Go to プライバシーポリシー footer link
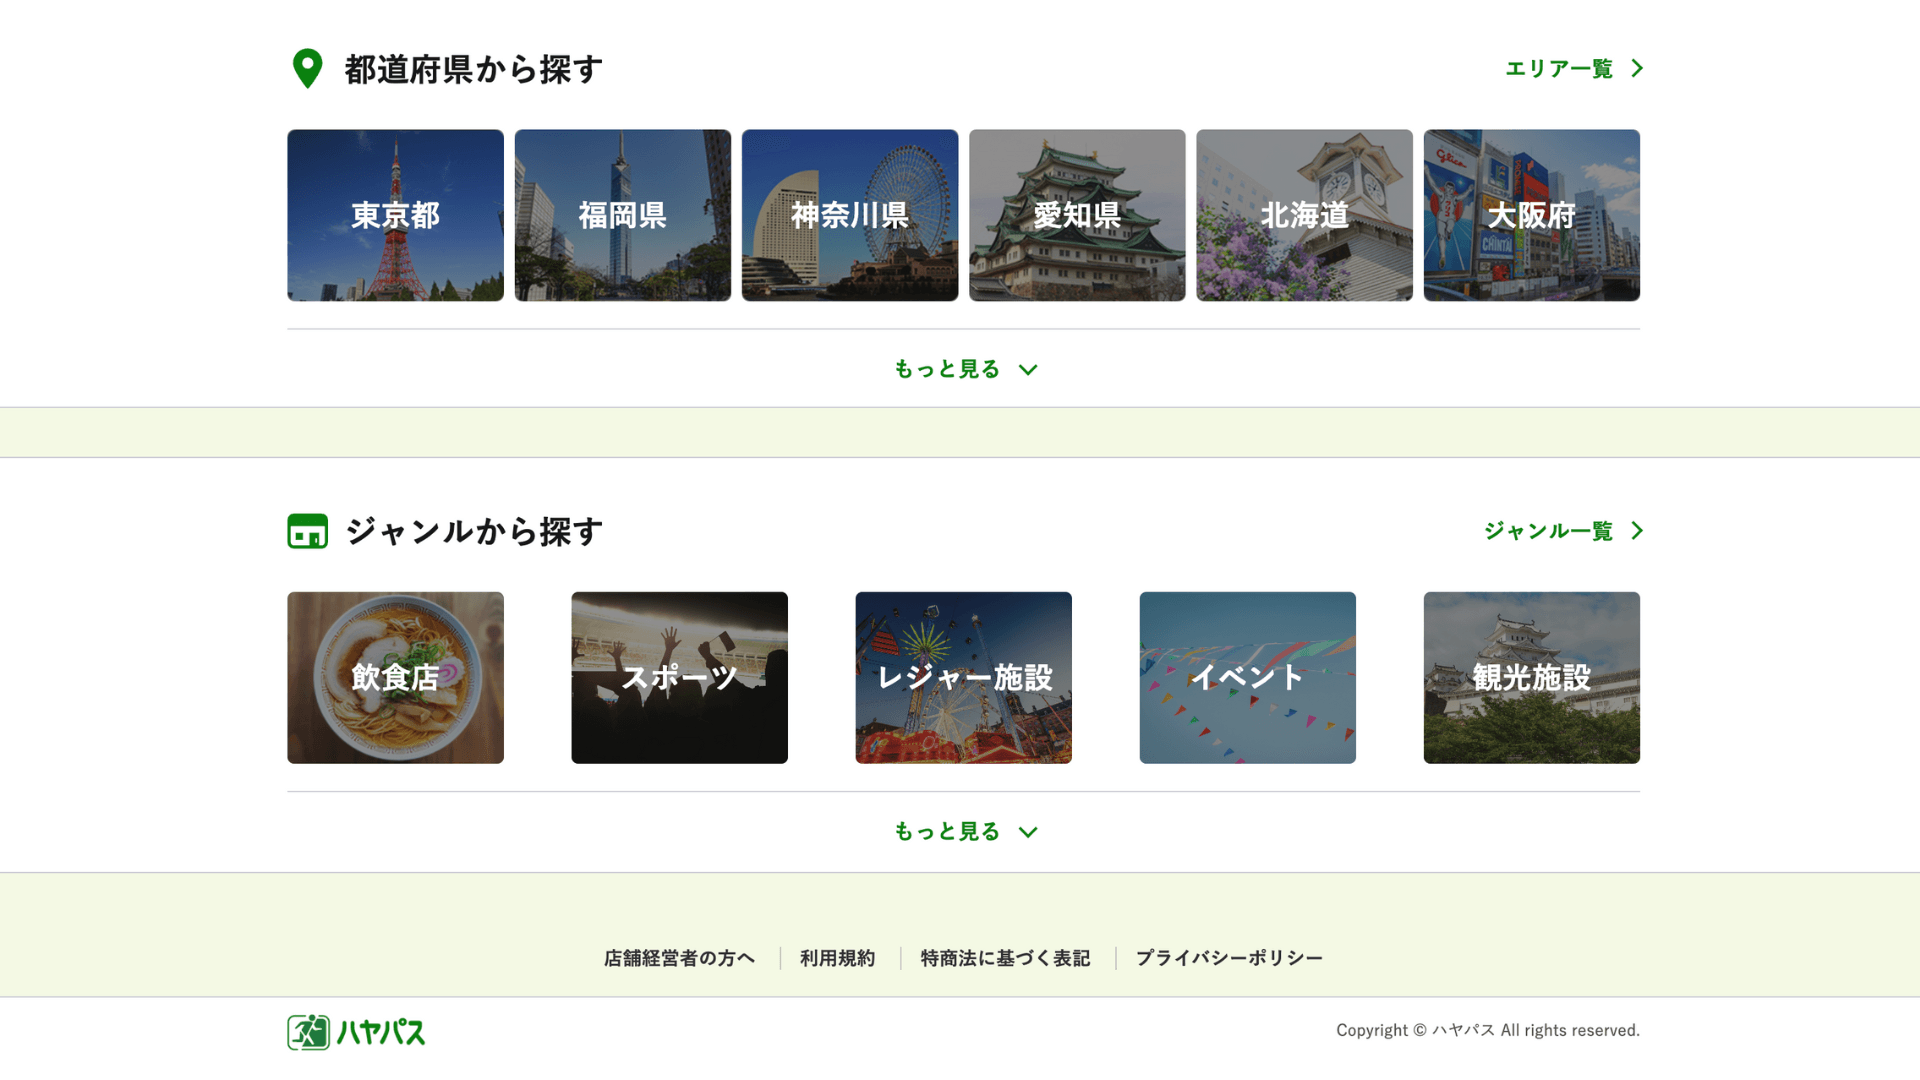The height and width of the screenshot is (1080, 1920). coord(1229,958)
